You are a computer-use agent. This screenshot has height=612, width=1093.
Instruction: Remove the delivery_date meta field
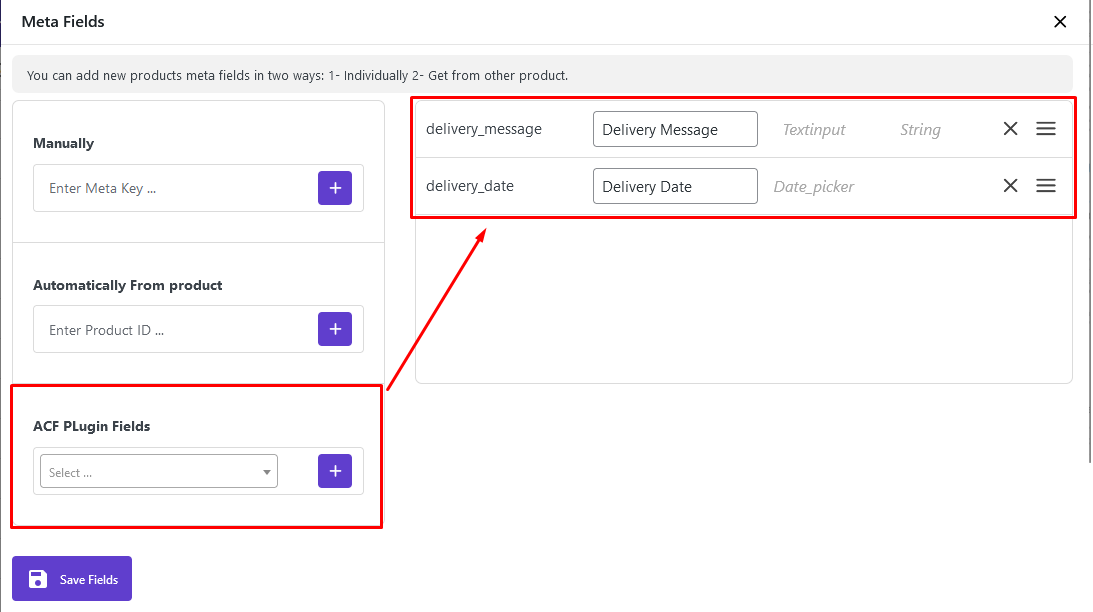1010,186
